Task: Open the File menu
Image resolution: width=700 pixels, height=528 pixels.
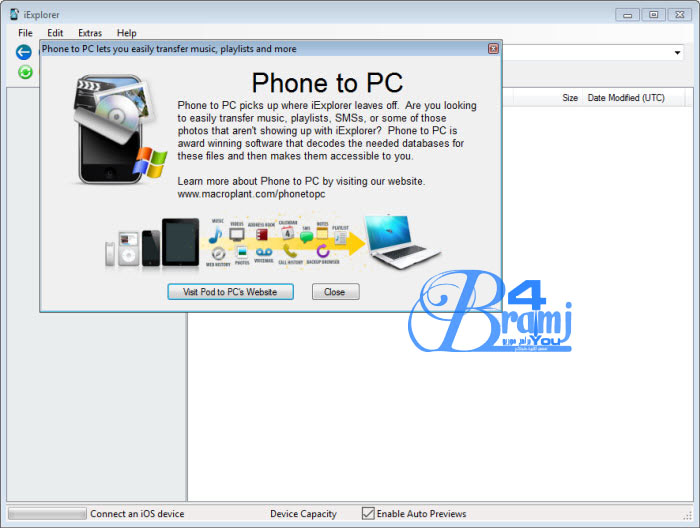Action: point(25,33)
